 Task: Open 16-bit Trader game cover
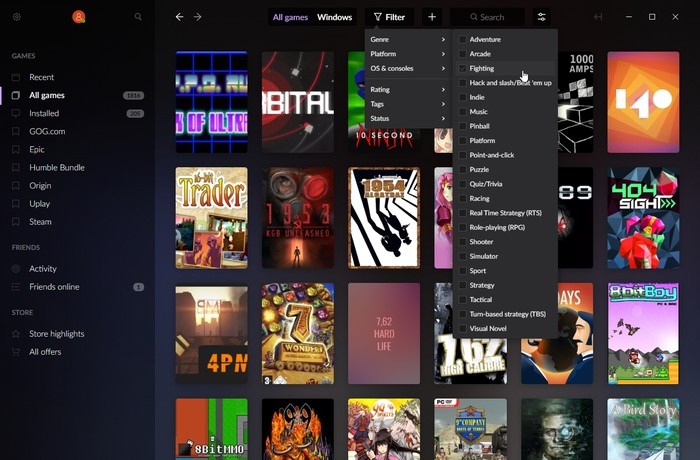tap(212, 218)
